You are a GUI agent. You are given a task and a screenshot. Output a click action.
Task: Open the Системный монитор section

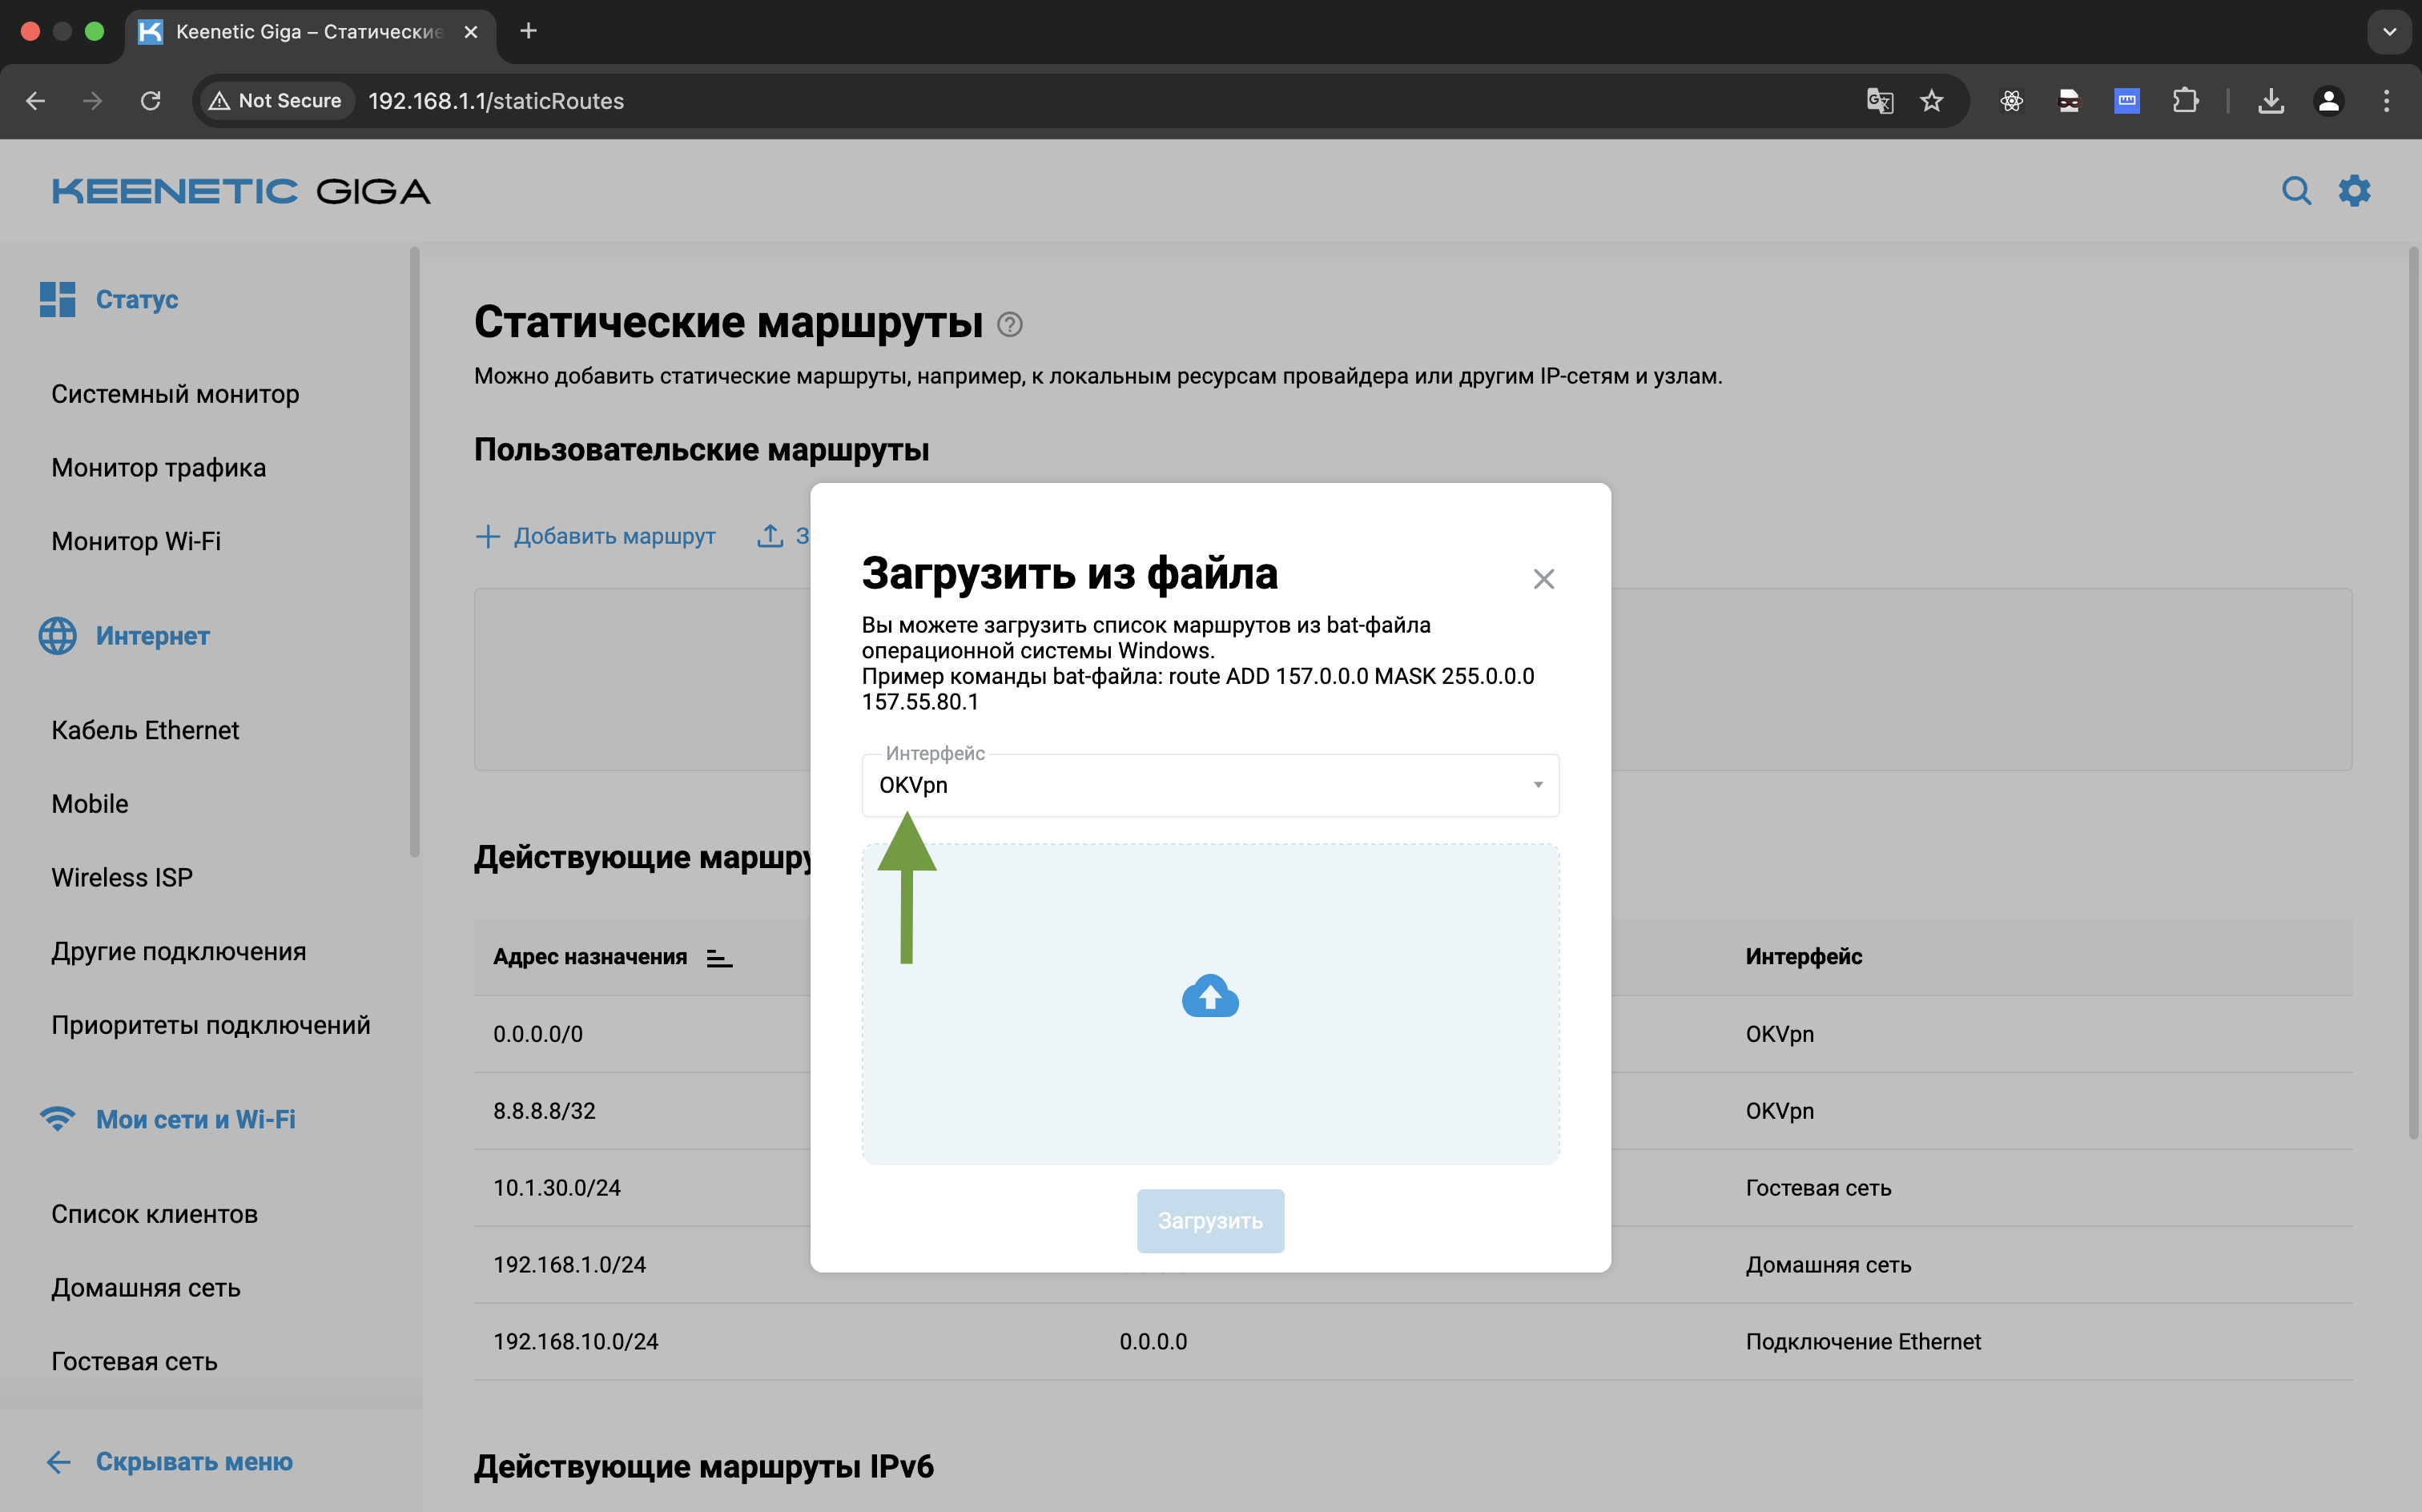(x=175, y=394)
